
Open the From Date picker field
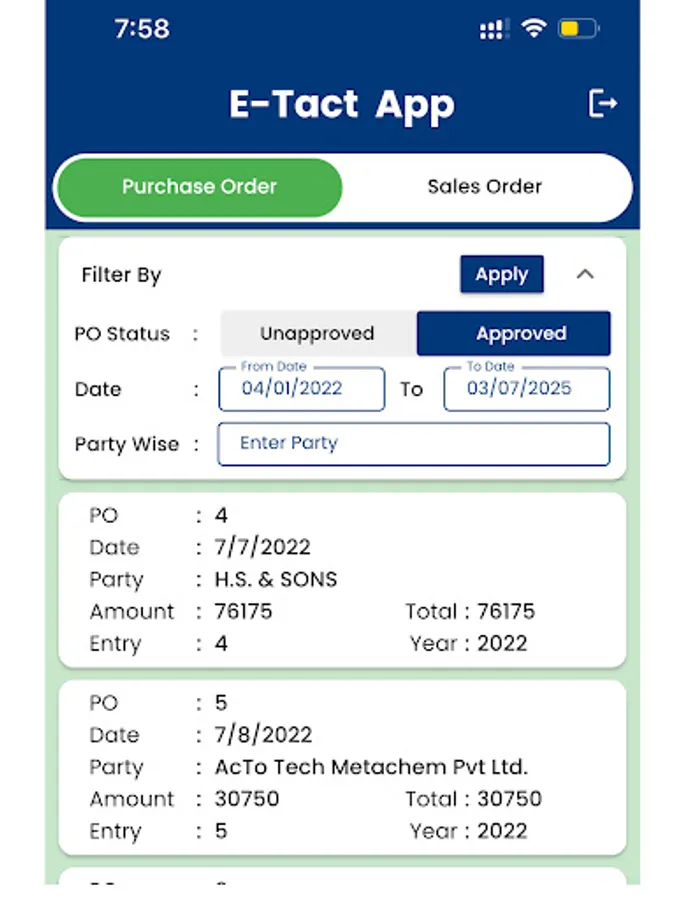[x=301, y=389]
